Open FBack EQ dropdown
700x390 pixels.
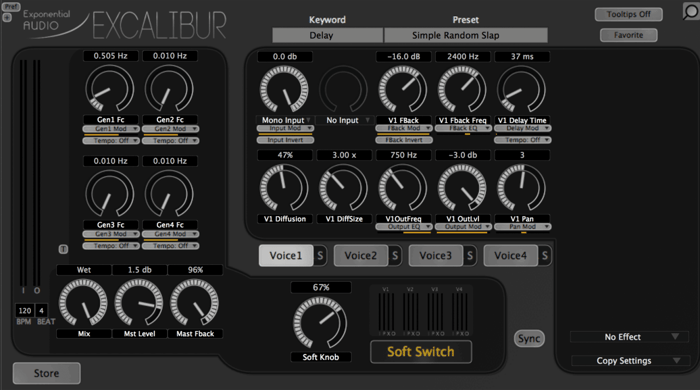[x=463, y=129]
